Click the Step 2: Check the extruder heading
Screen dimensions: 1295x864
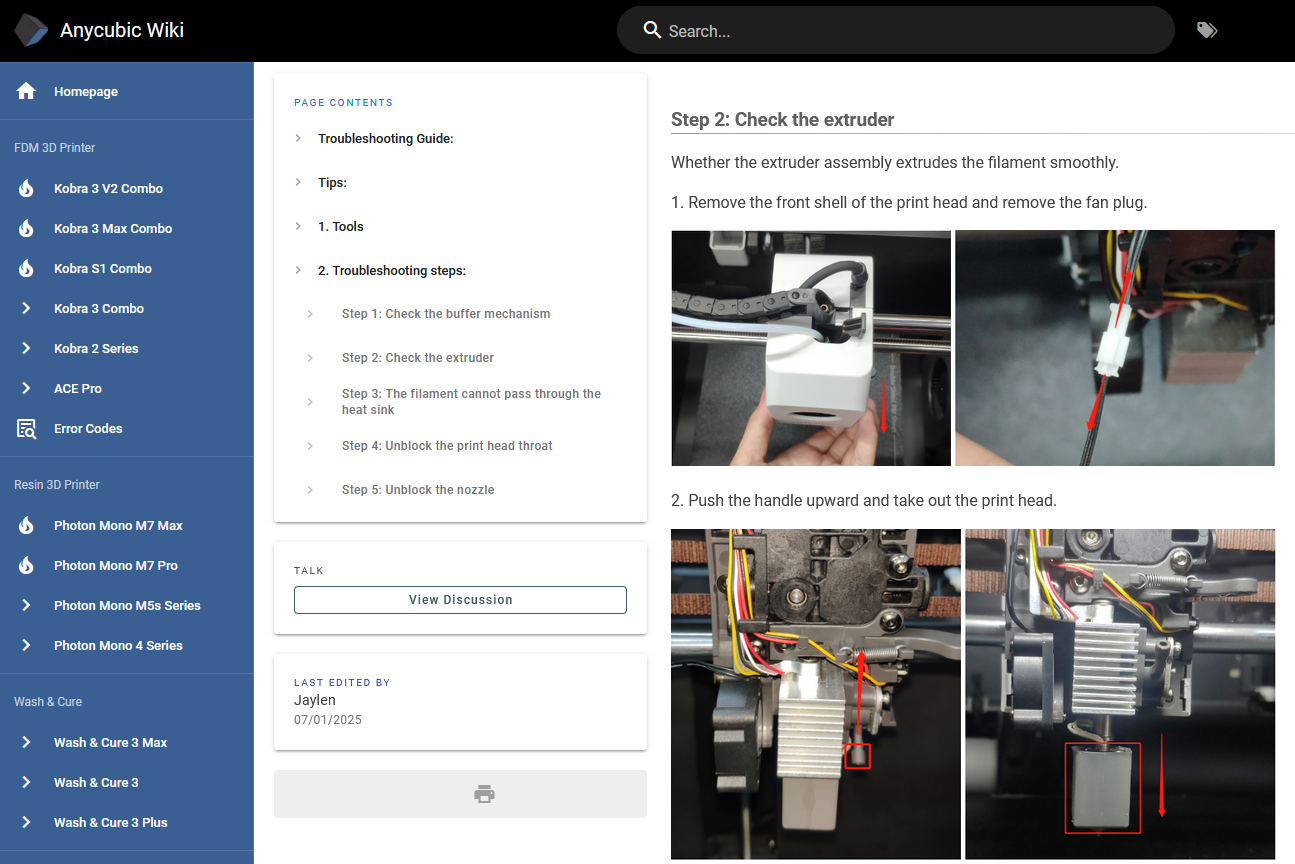click(782, 120)
